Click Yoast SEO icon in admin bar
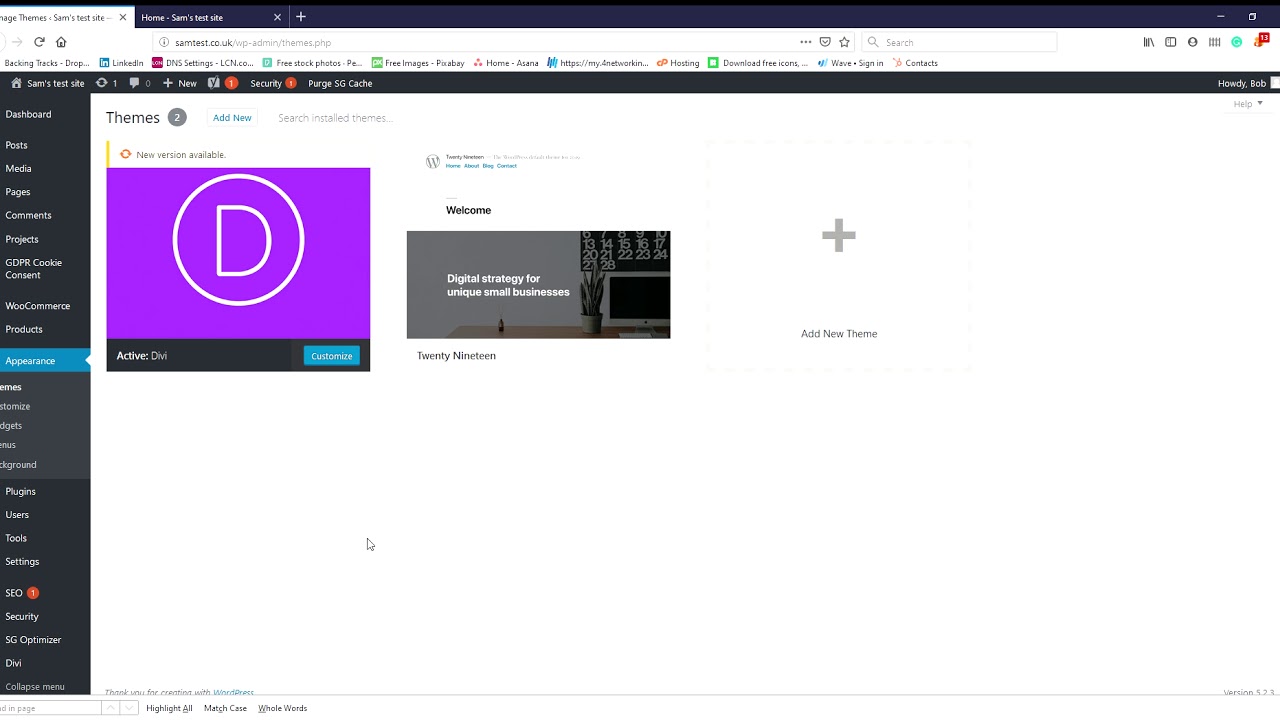Screen dimensions: 1280x720 pyautogui.click(x=222, y=83)
